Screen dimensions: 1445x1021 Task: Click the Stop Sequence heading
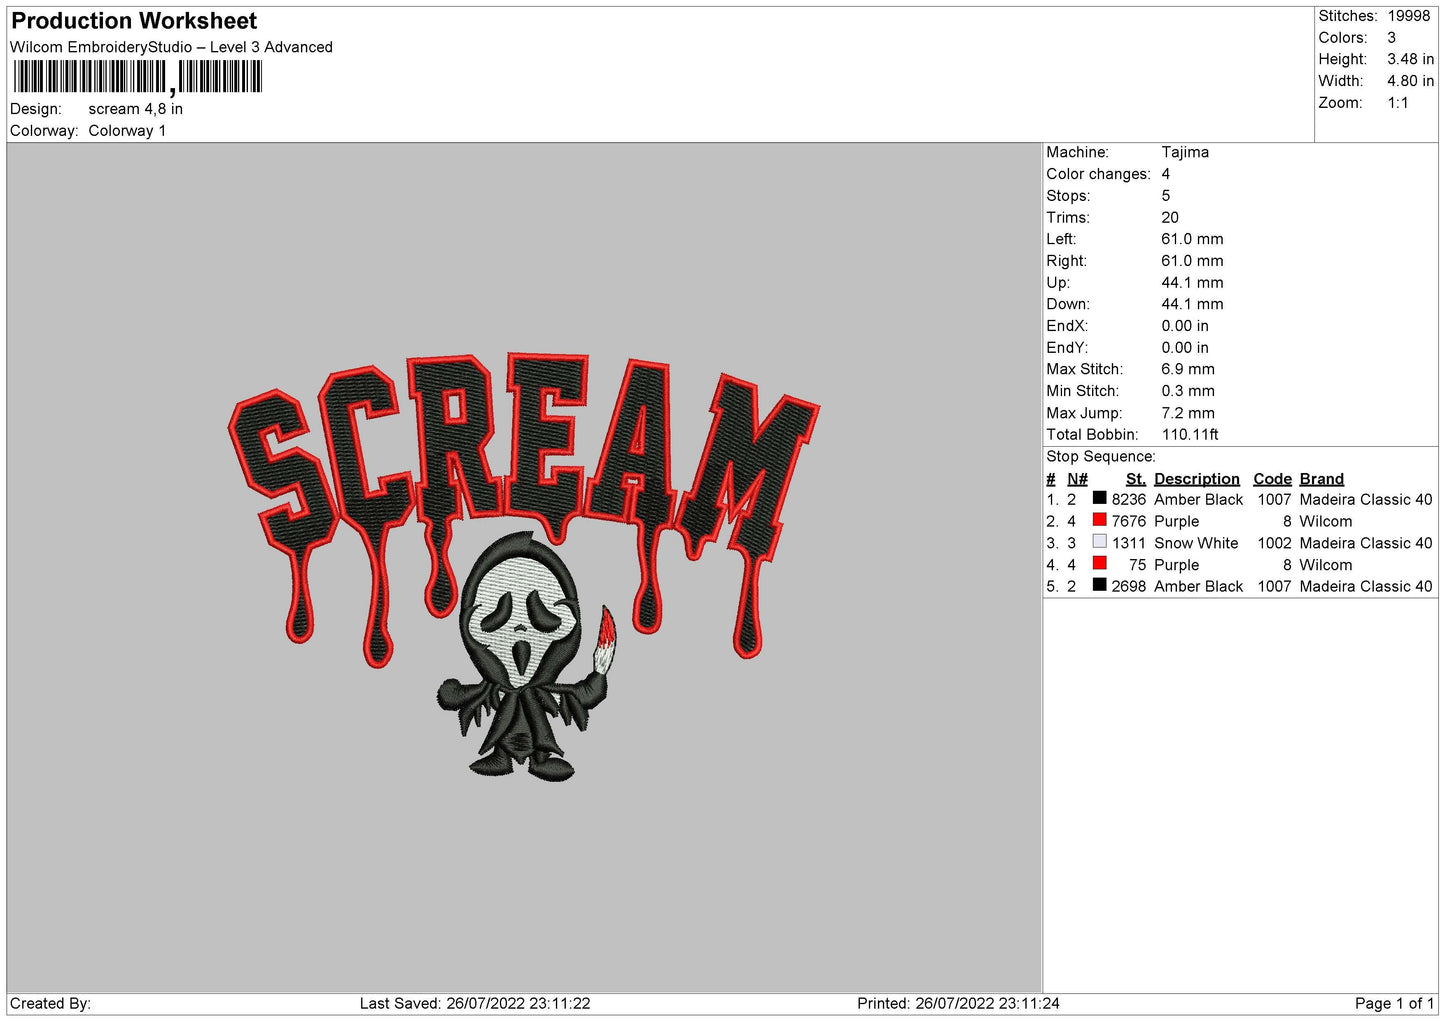[x=1100, y=457]
